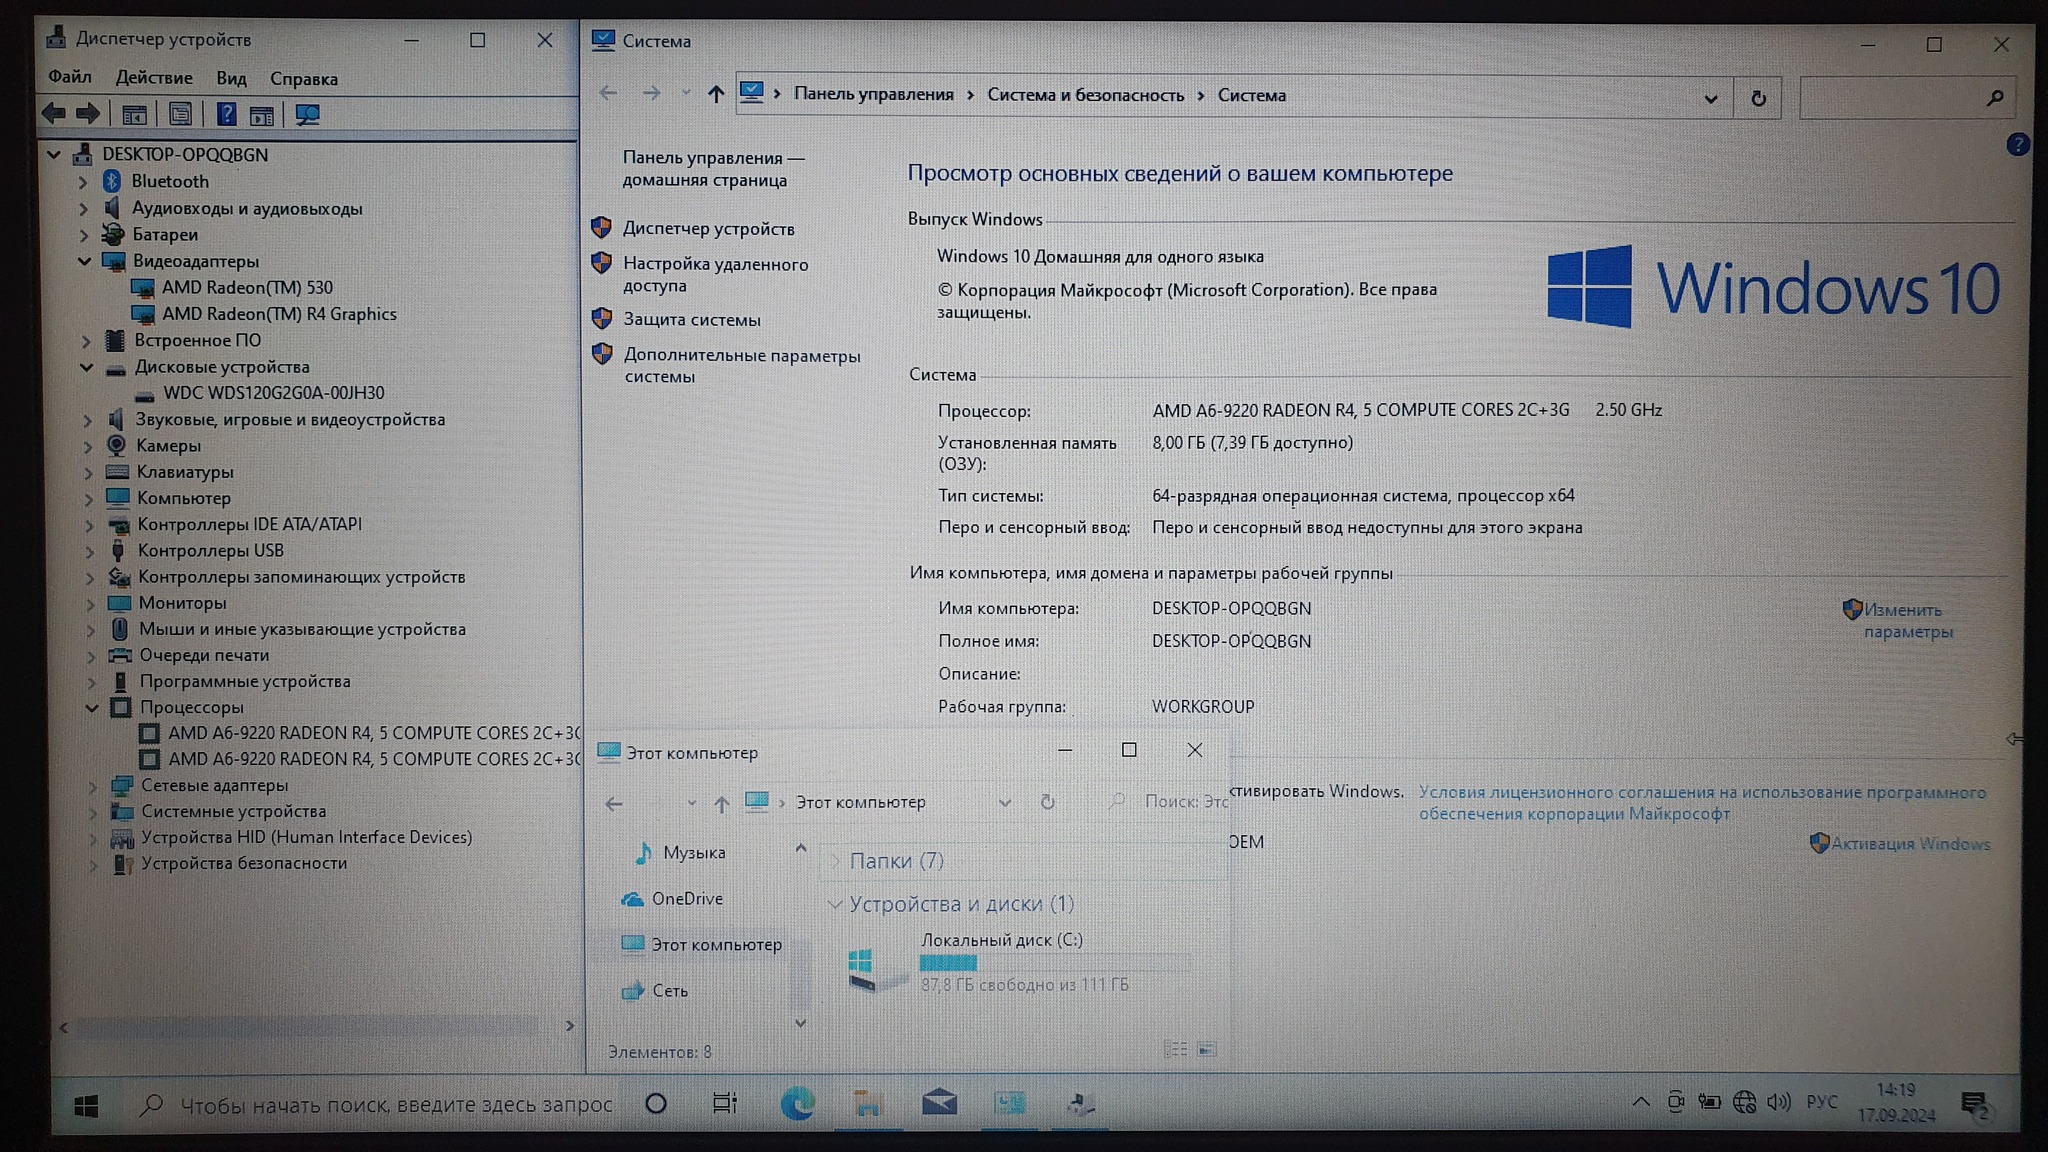Open Task View on the taskbar
Screen dimensions: 2048x1152
click(724, 1103)
